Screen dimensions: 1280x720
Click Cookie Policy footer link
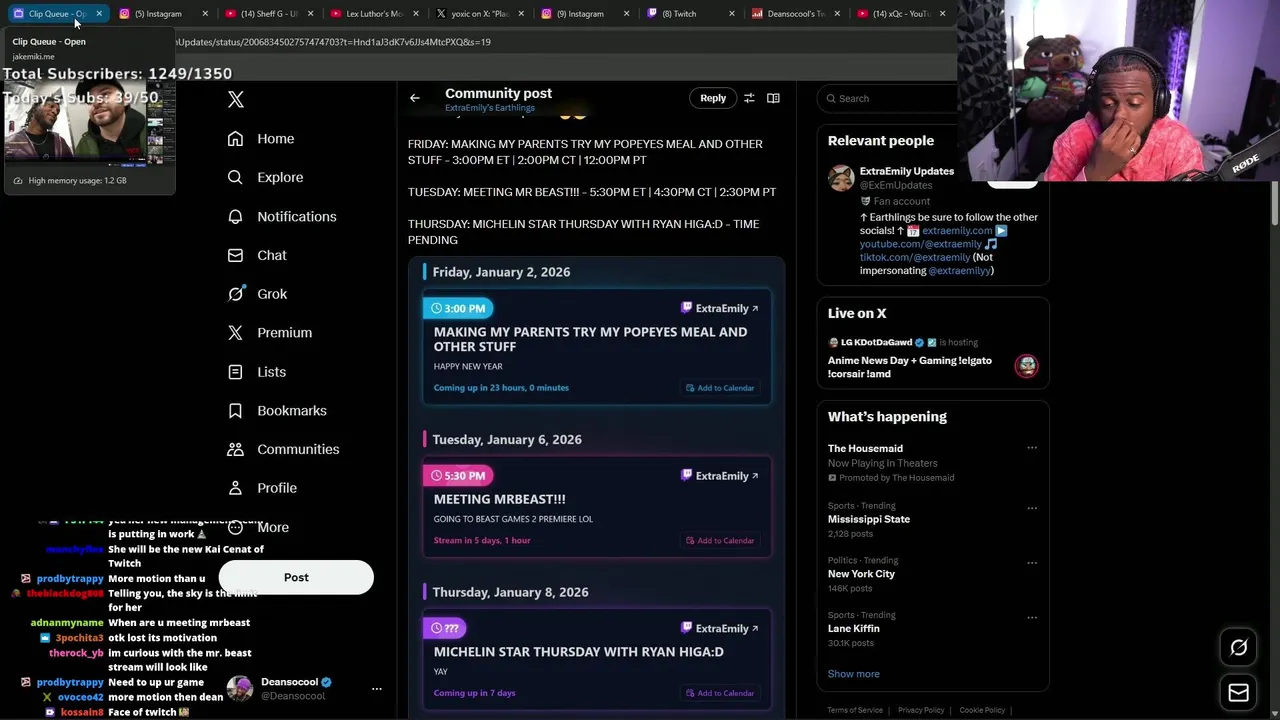tap(982, 710)
